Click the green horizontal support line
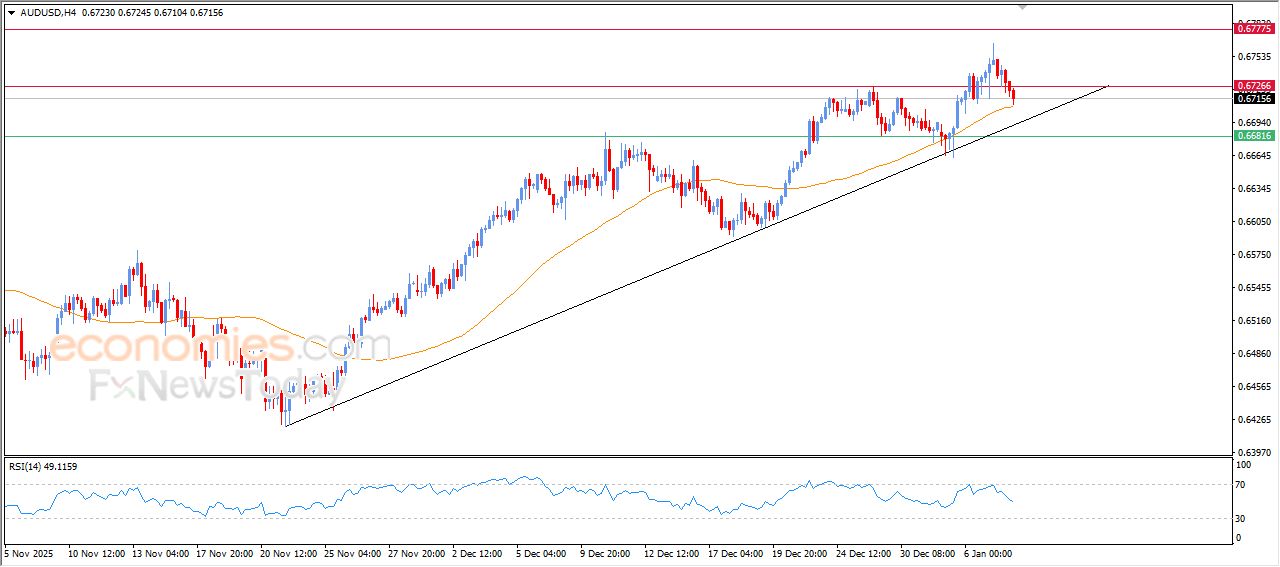The height and width of the screenshot is (567, 1280). 400,136
